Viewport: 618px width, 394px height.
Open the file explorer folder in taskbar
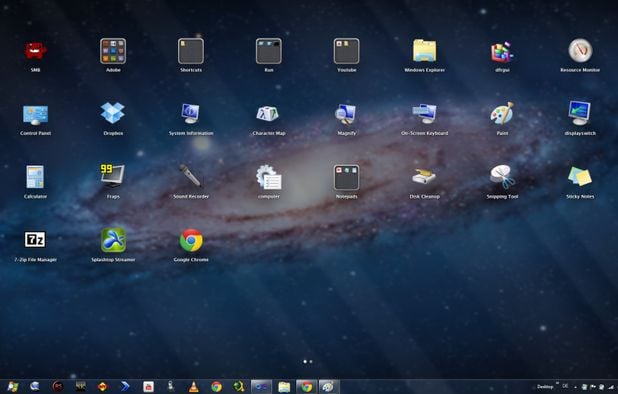tap(284, 387)
